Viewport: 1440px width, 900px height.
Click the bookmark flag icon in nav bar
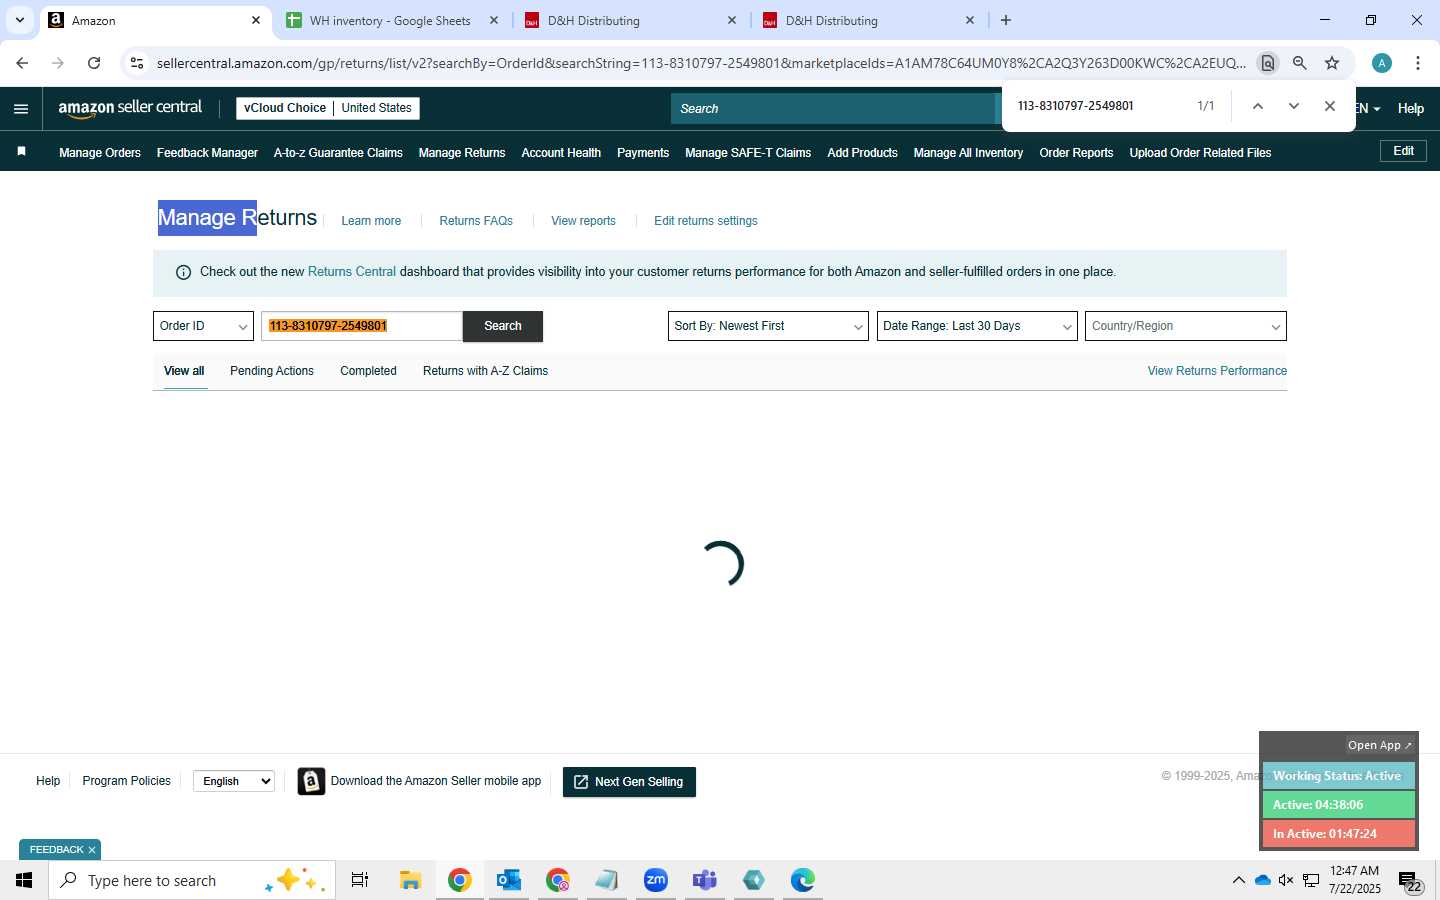pos(21,152)
